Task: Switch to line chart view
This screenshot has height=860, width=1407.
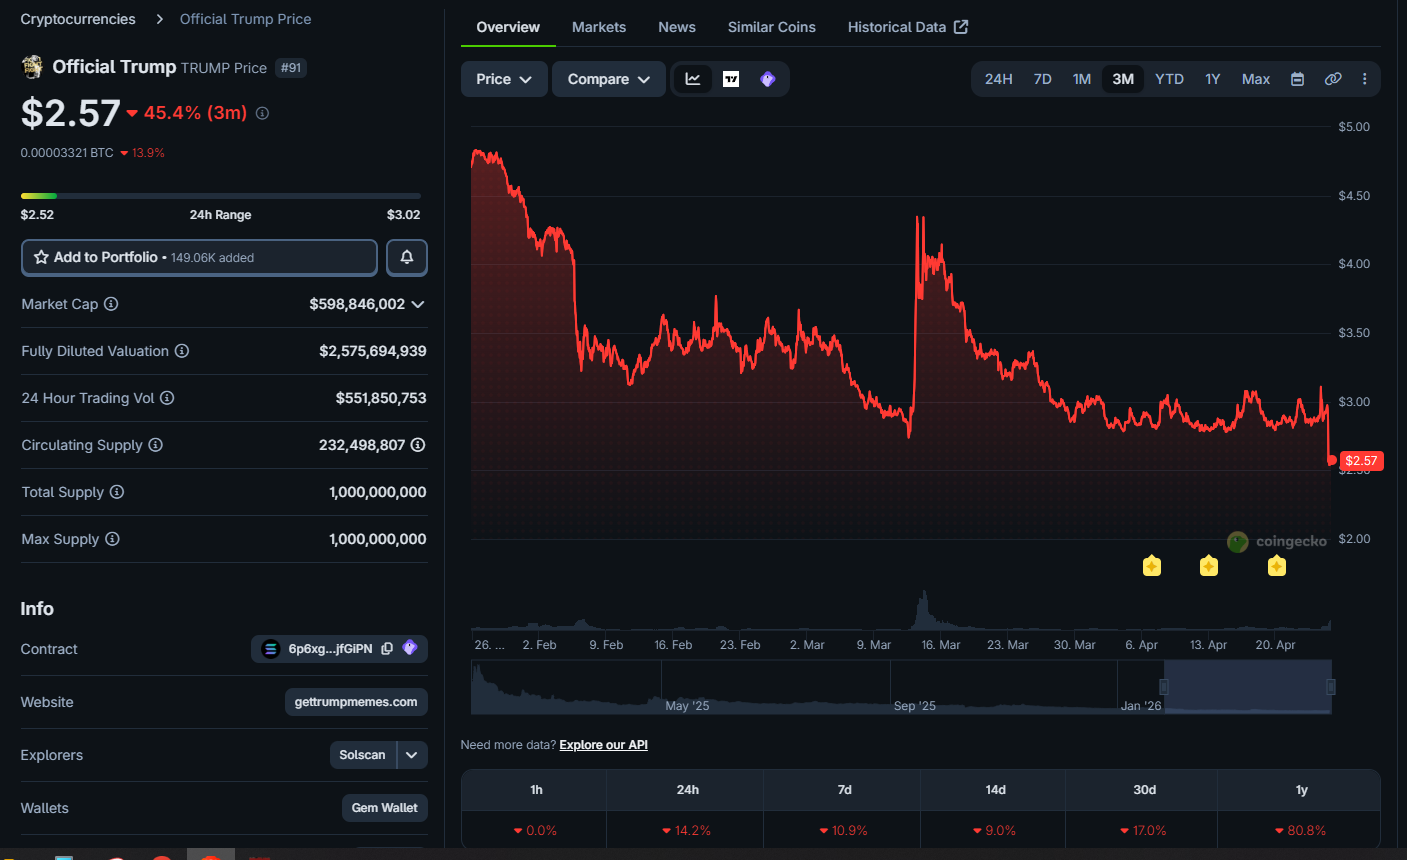Action: pyautogui.click(x=692, y=79)
